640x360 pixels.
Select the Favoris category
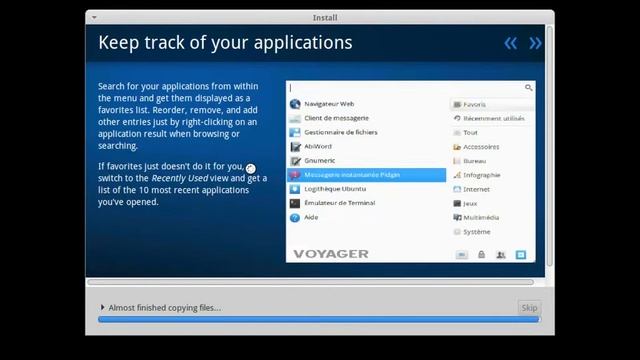pos(492,104)
